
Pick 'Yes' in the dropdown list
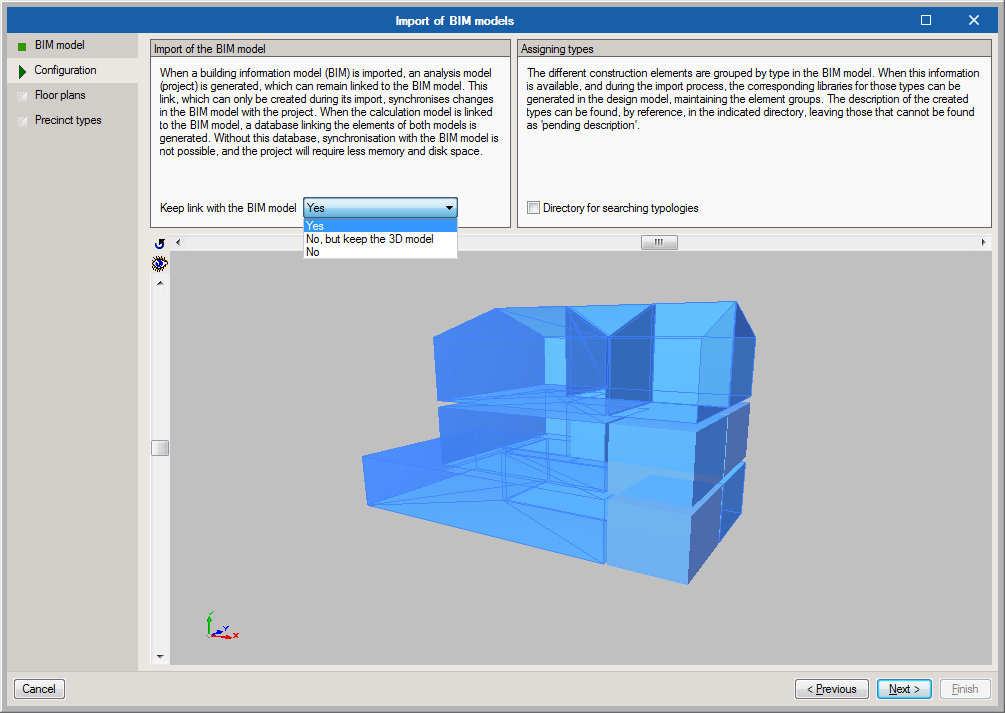[316, 226]
